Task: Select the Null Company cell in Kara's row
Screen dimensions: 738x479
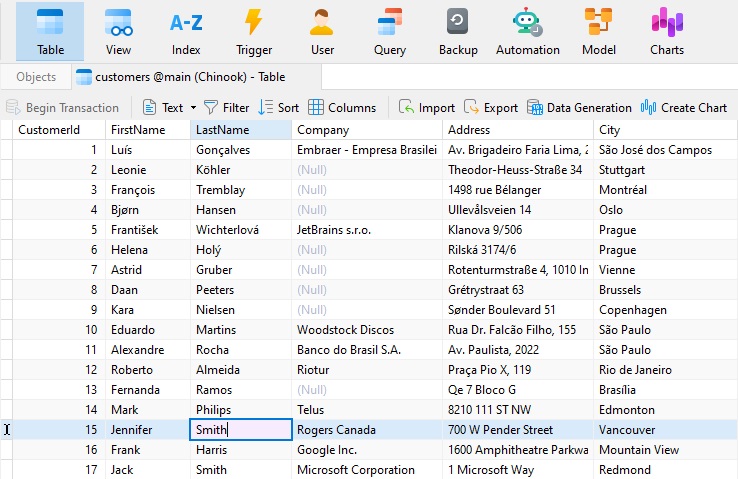Action: coord(367,310)
